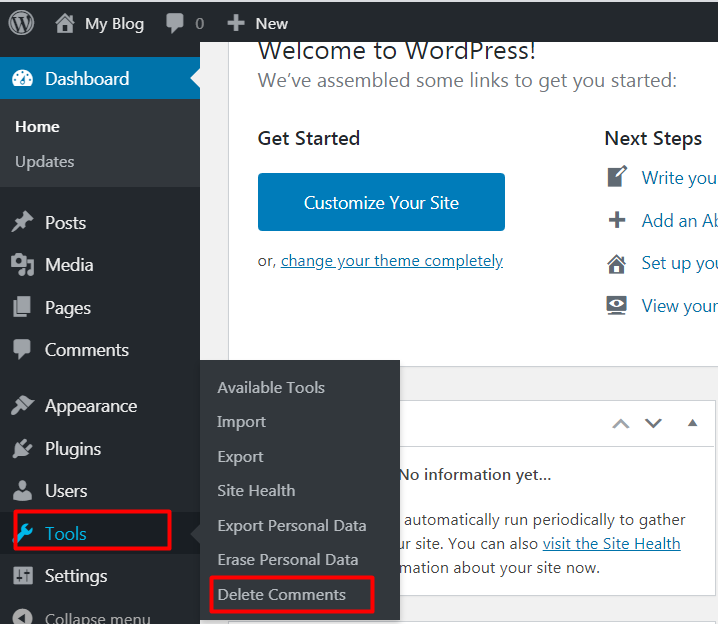Click the plus icon beside Add an About
Viewport: 718px width, 624px height.
pos(617,220)
